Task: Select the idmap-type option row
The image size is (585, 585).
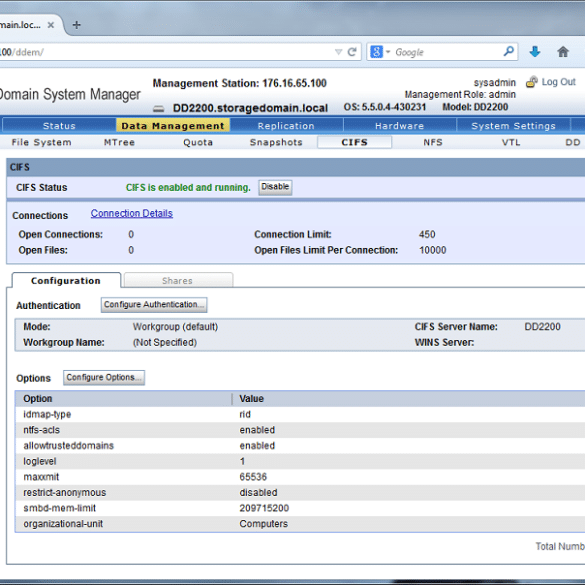Action: (x=300, y=414)
